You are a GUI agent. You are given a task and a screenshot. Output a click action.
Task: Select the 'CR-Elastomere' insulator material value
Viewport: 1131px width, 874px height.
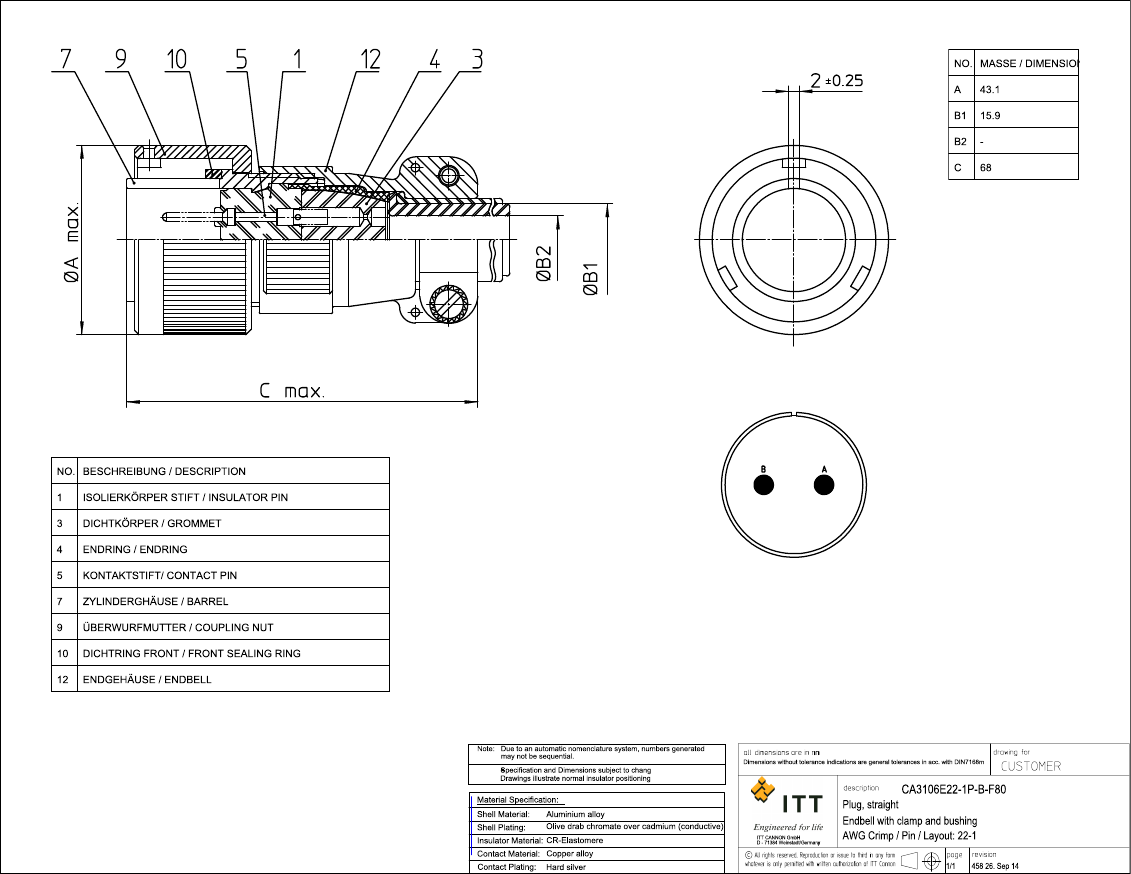pos(574,840)
